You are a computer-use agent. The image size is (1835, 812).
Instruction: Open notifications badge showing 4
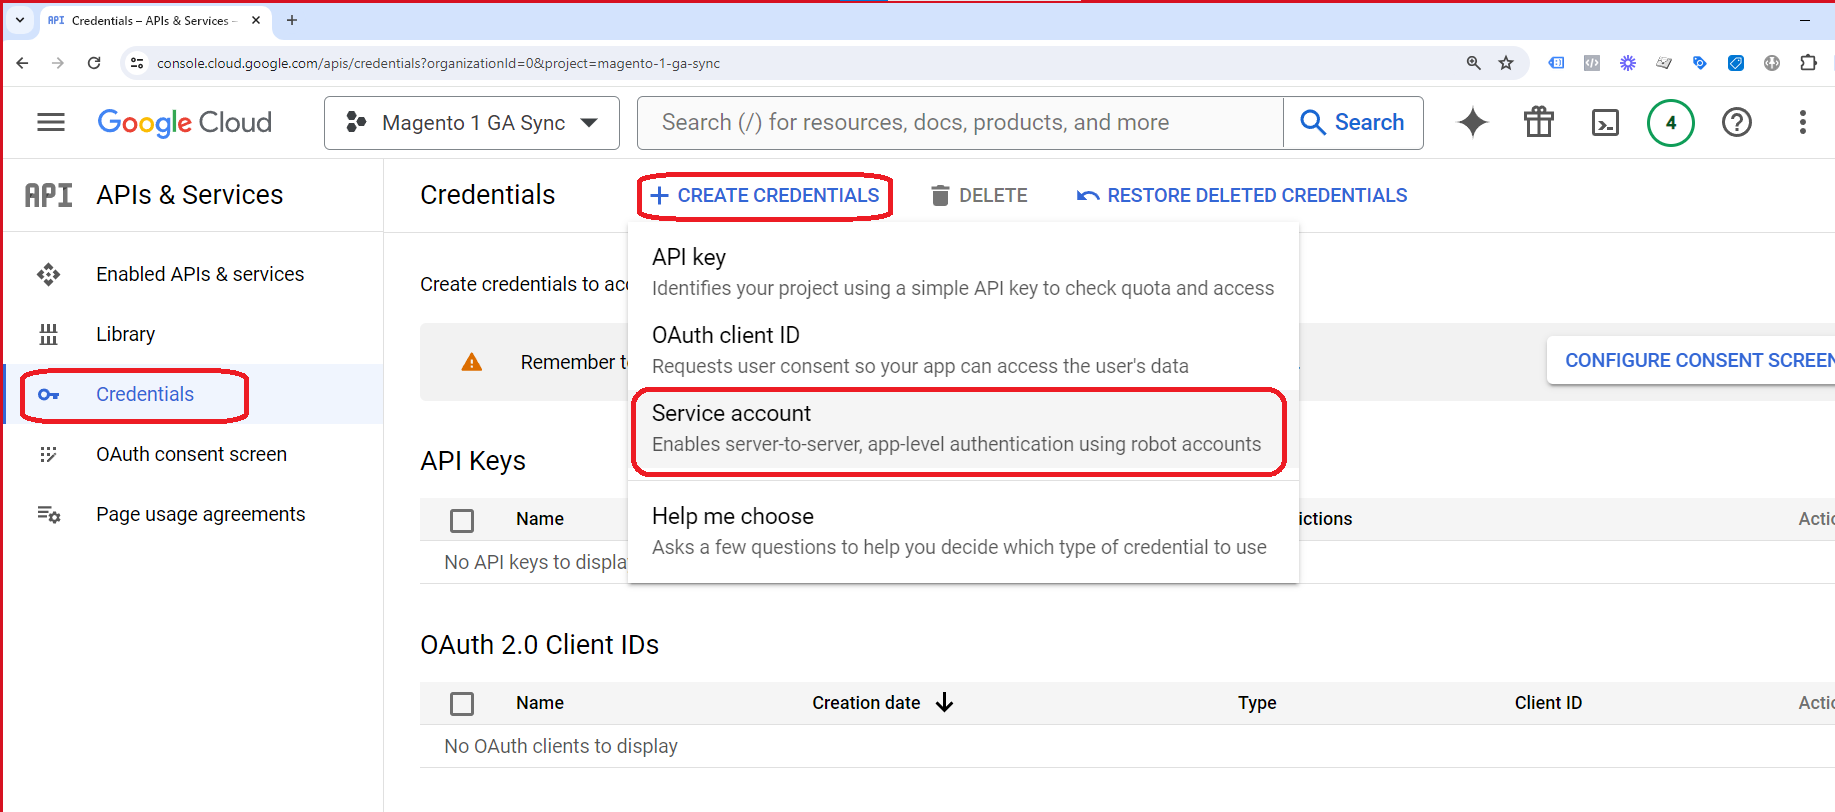coord(1670,123)
